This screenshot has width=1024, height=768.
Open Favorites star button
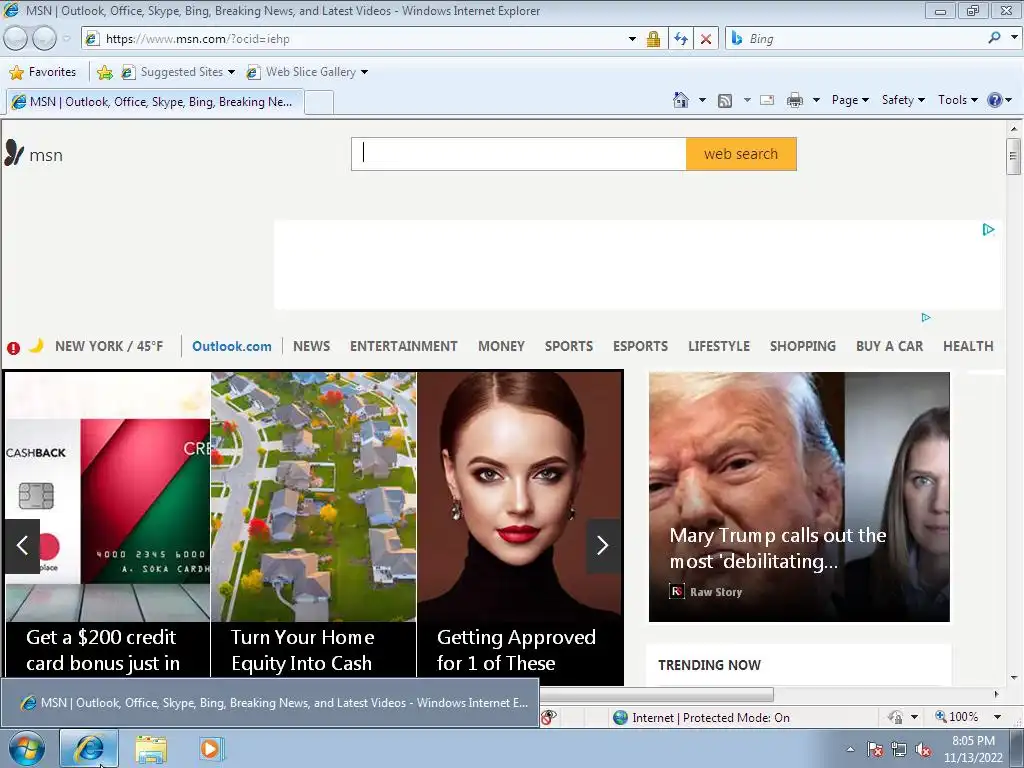click(44, 72)
